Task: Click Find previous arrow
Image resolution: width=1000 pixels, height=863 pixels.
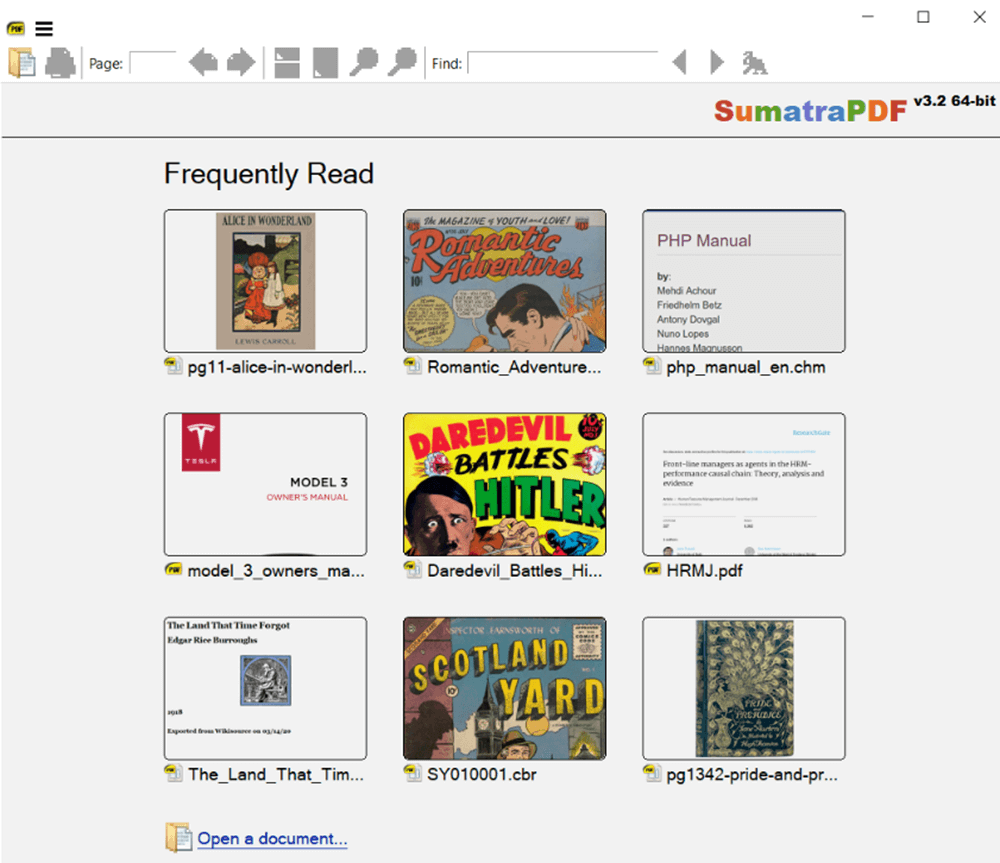Action: point(680,63)
